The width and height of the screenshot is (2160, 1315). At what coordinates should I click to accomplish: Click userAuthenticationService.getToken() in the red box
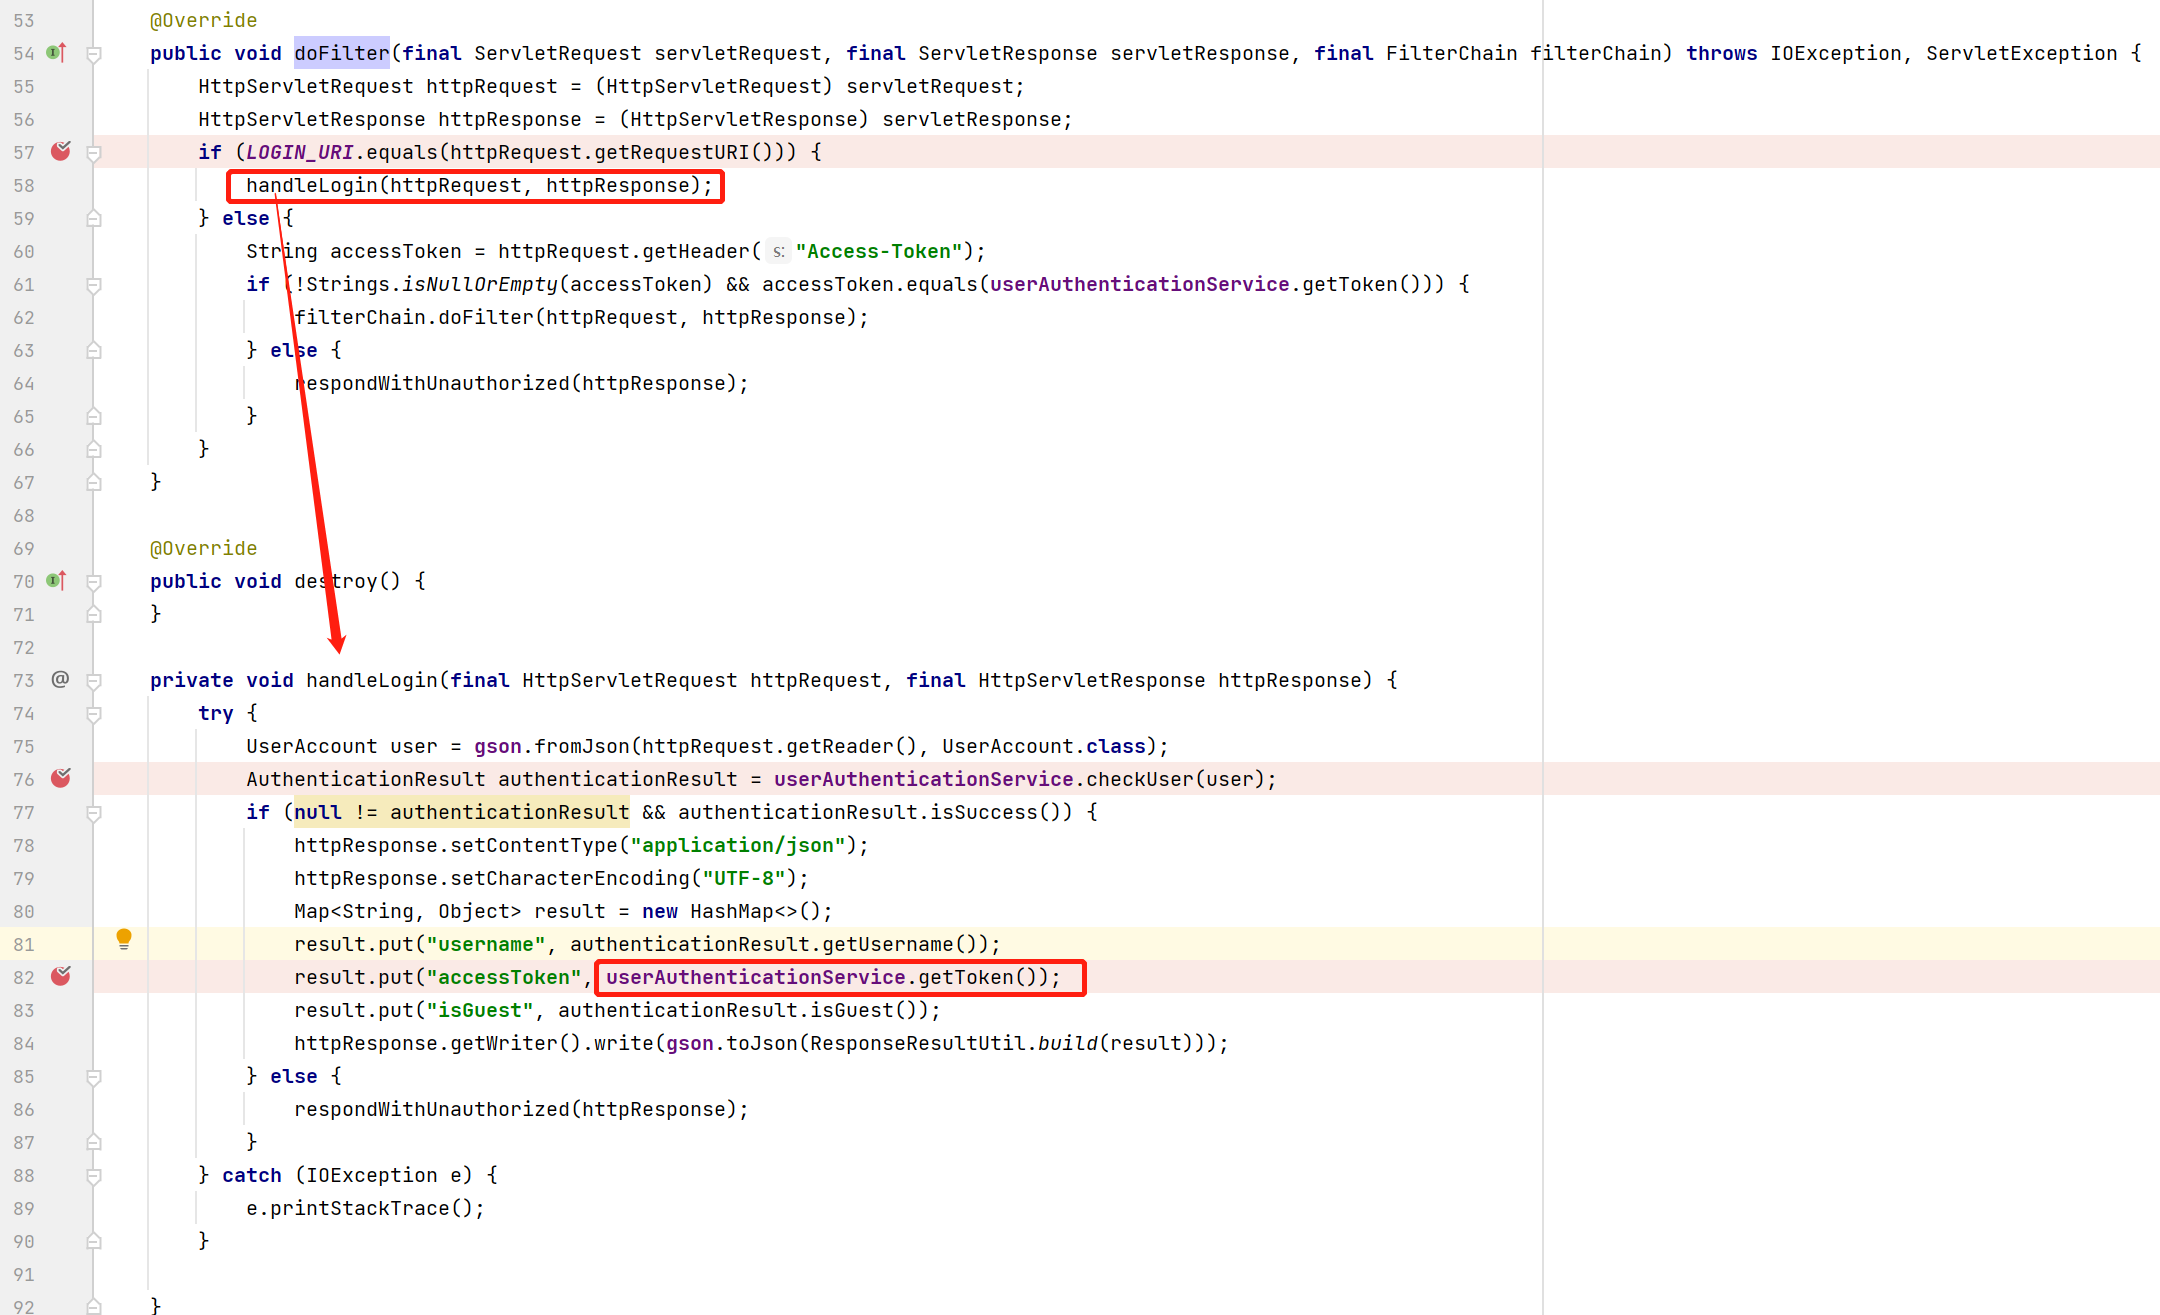click(835, 977)
